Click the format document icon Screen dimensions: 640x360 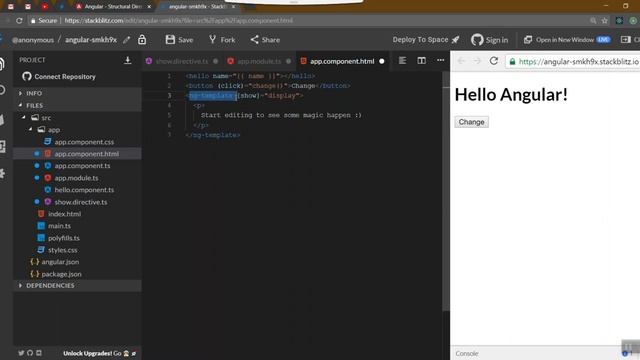(402, 60)
